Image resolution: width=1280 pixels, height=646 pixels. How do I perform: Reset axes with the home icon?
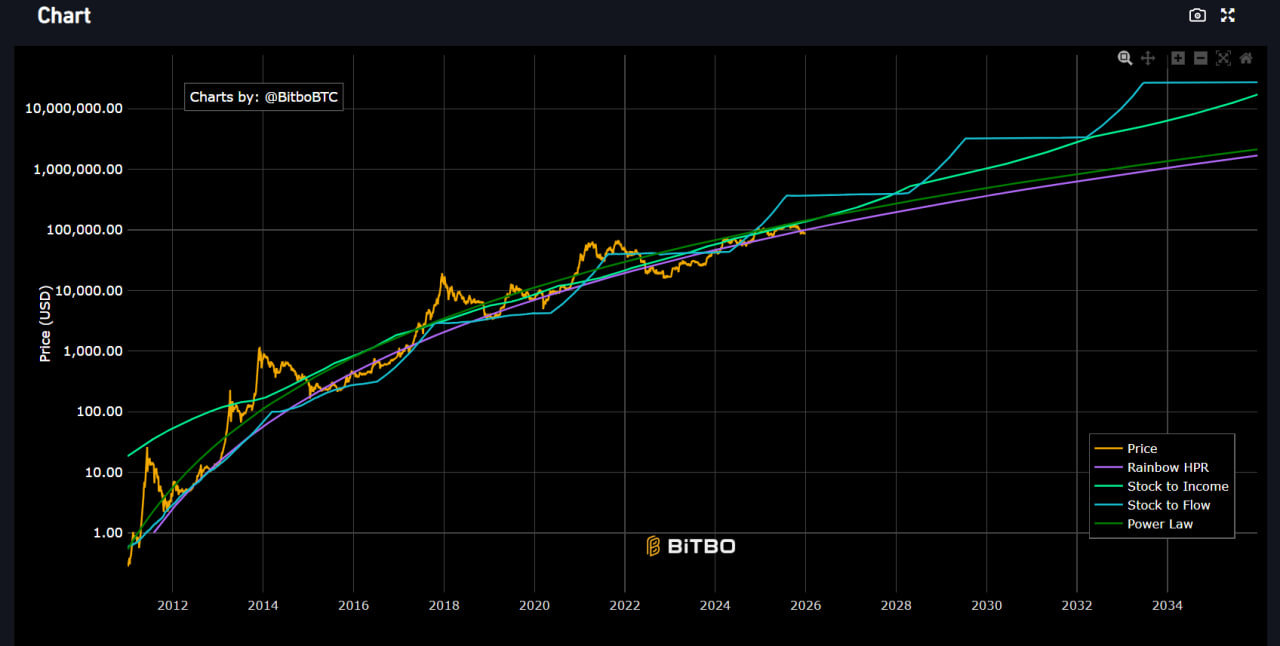coord(1246,58)
